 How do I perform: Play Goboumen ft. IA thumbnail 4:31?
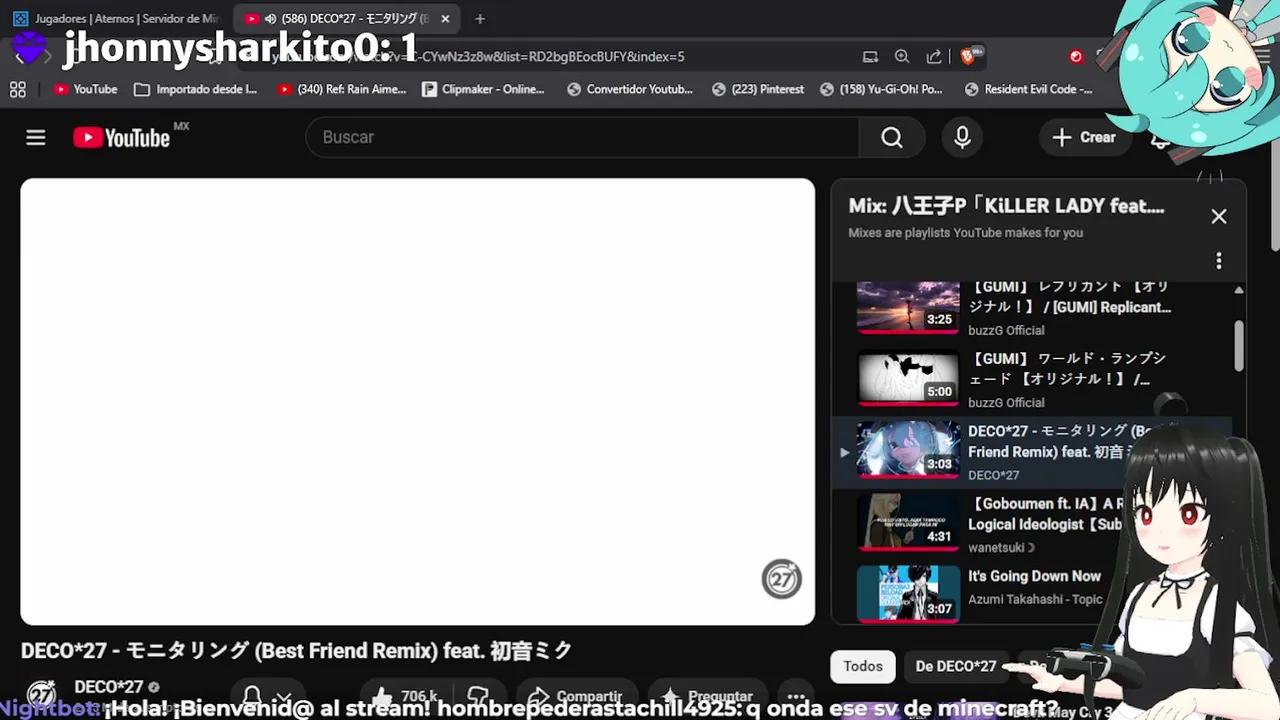pos(908,521)
